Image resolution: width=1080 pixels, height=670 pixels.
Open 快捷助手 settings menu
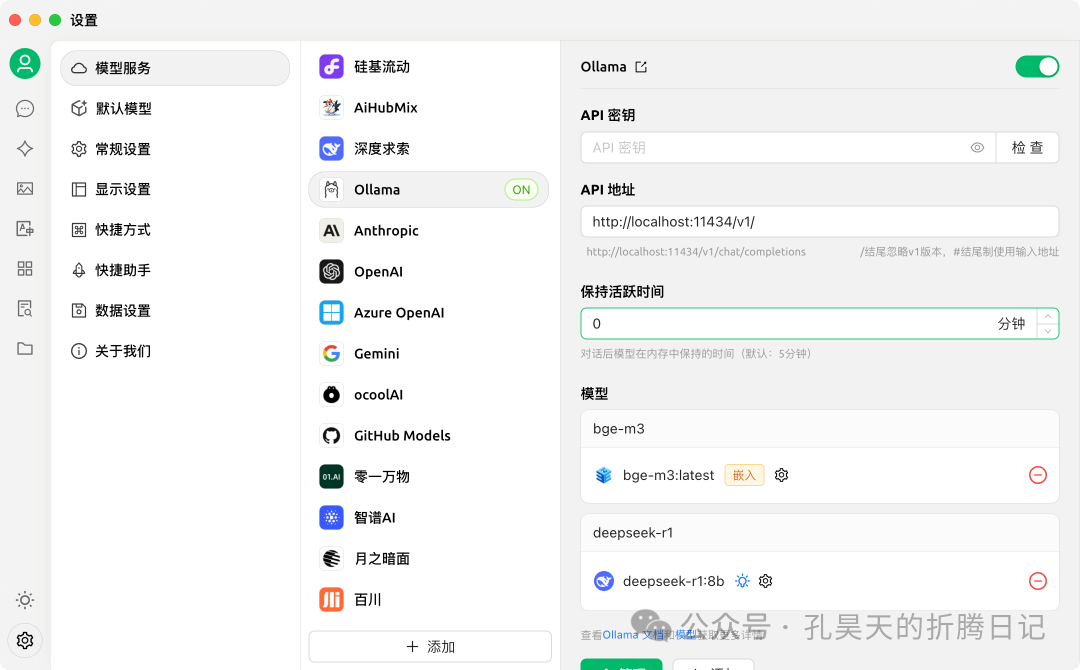175,270
